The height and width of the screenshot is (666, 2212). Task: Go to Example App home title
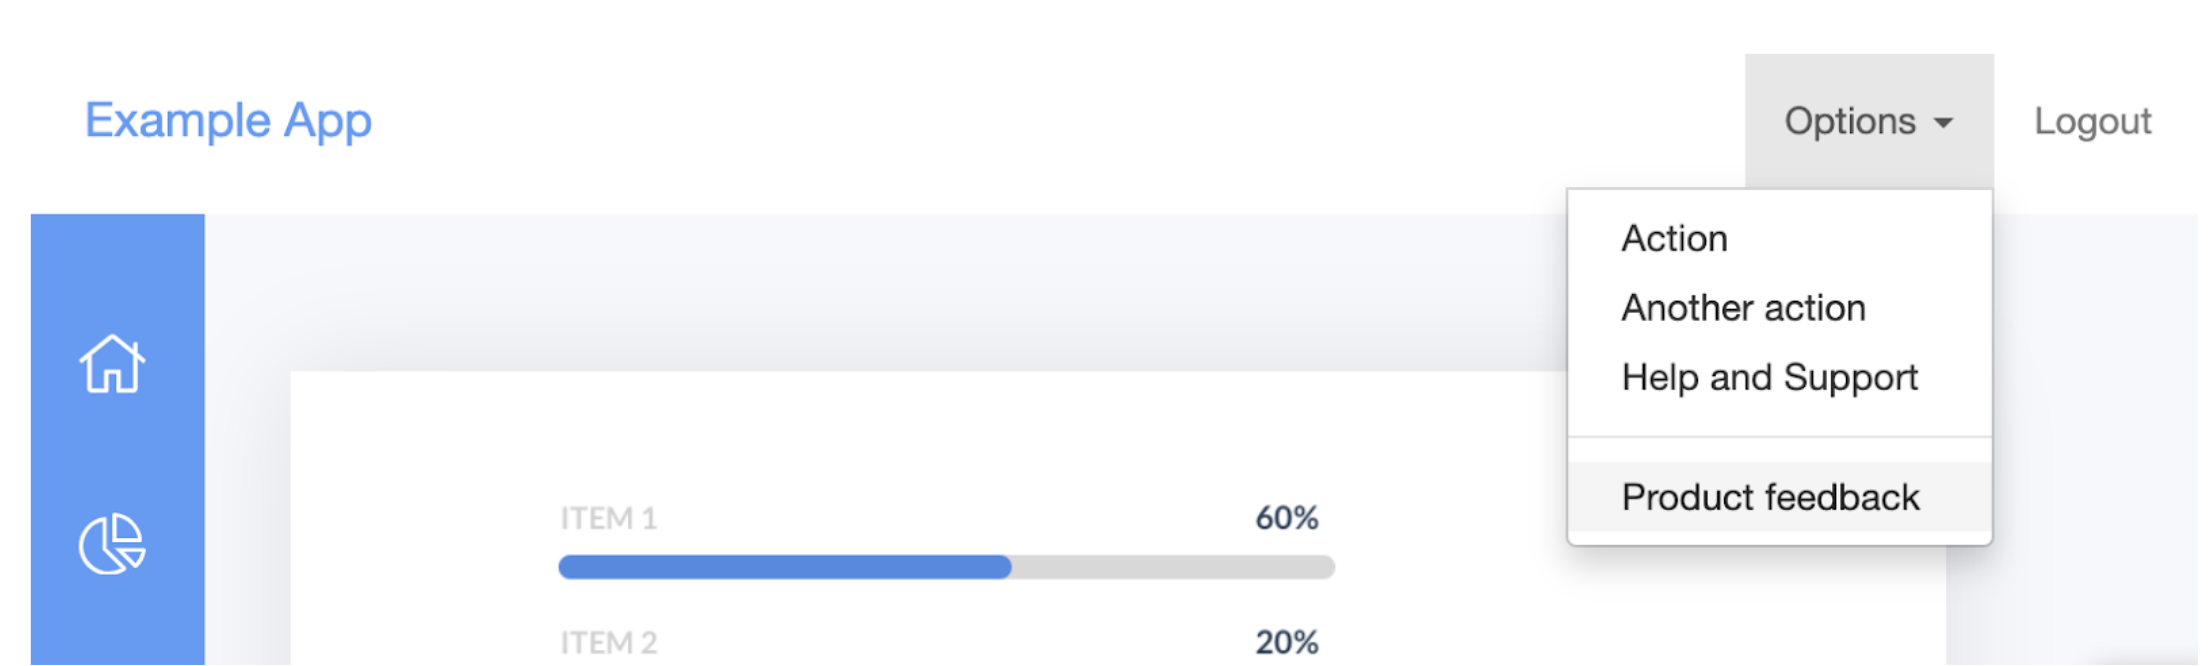click(228, 121)
